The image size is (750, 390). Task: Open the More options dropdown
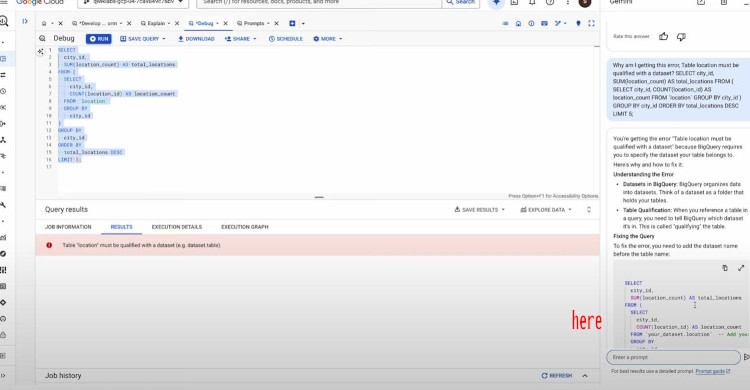[x=328, y=39]
